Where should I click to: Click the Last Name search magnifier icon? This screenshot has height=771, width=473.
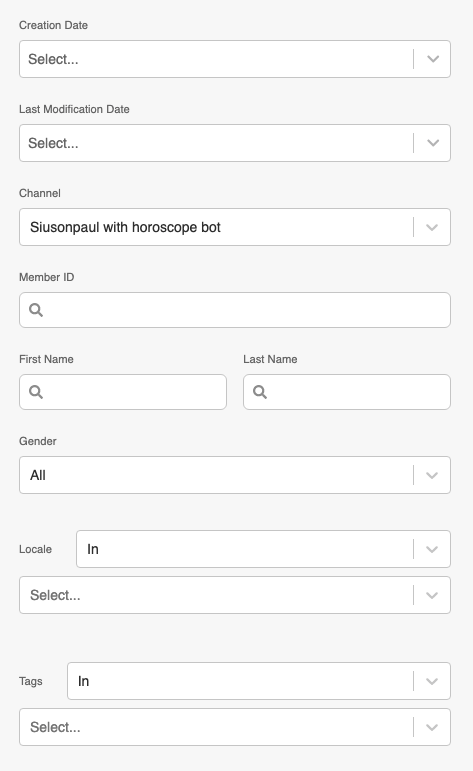(x=260, y=392)
